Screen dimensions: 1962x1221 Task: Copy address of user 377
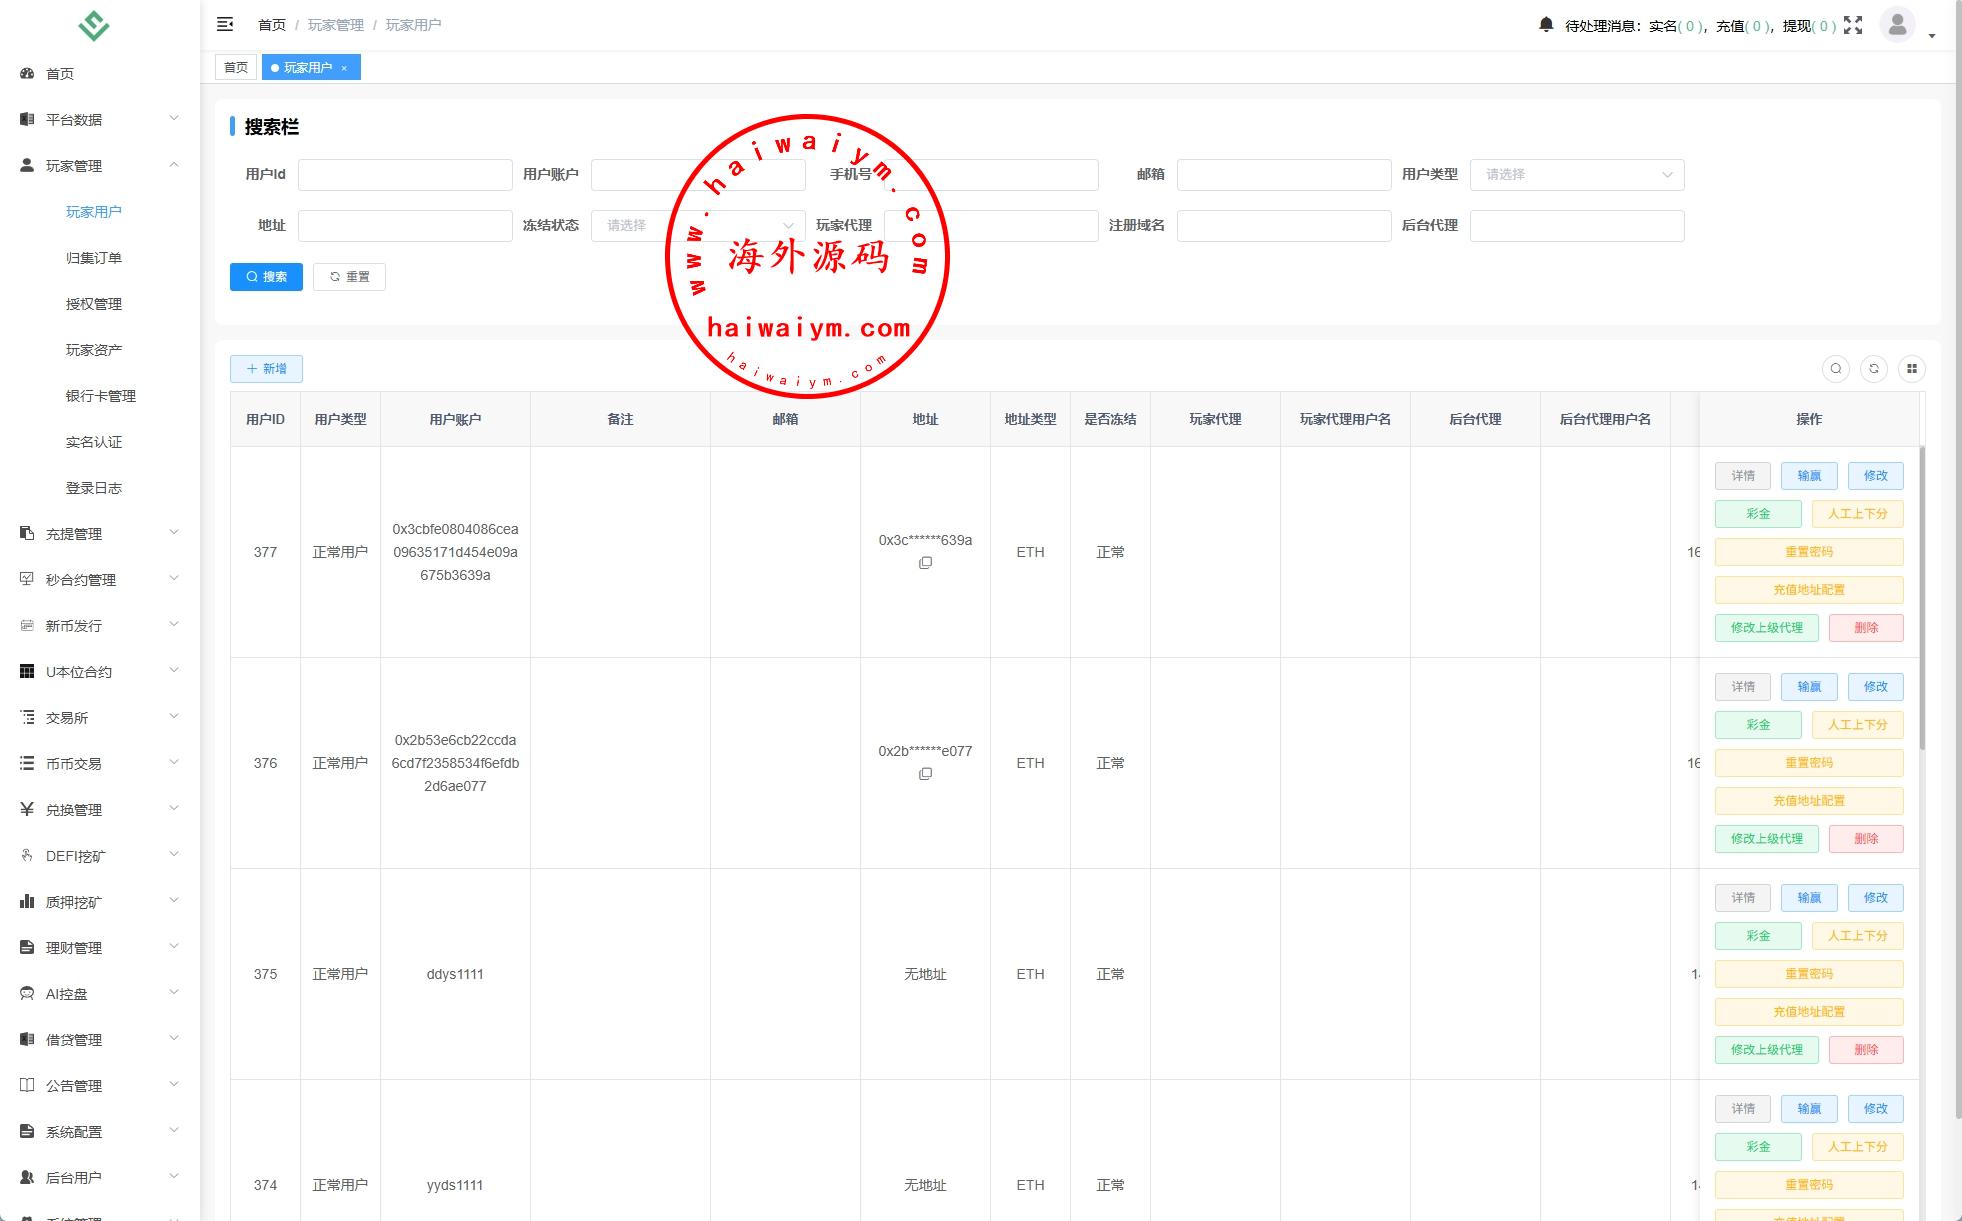[x=925, y=563]
